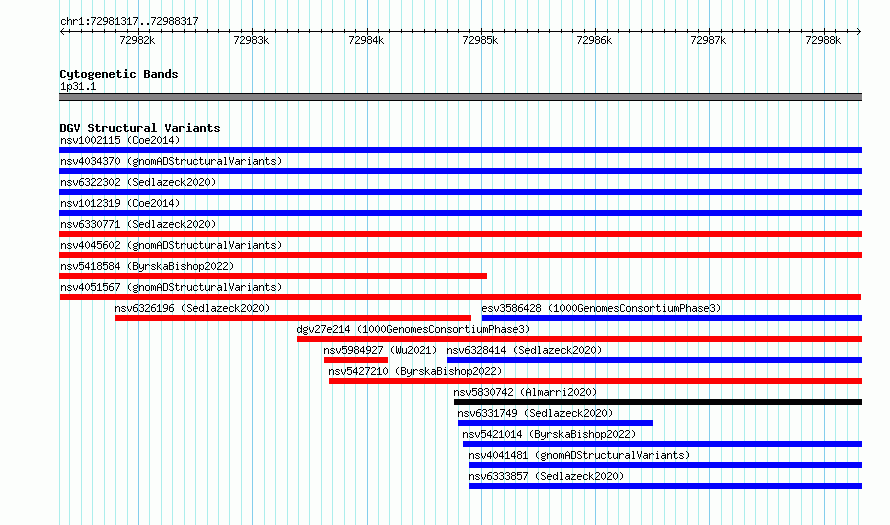Viewport: 890px width, 525px height.
Task: Click the nsv6326196 (Sedlazeck2020) label
Action: 192,308
